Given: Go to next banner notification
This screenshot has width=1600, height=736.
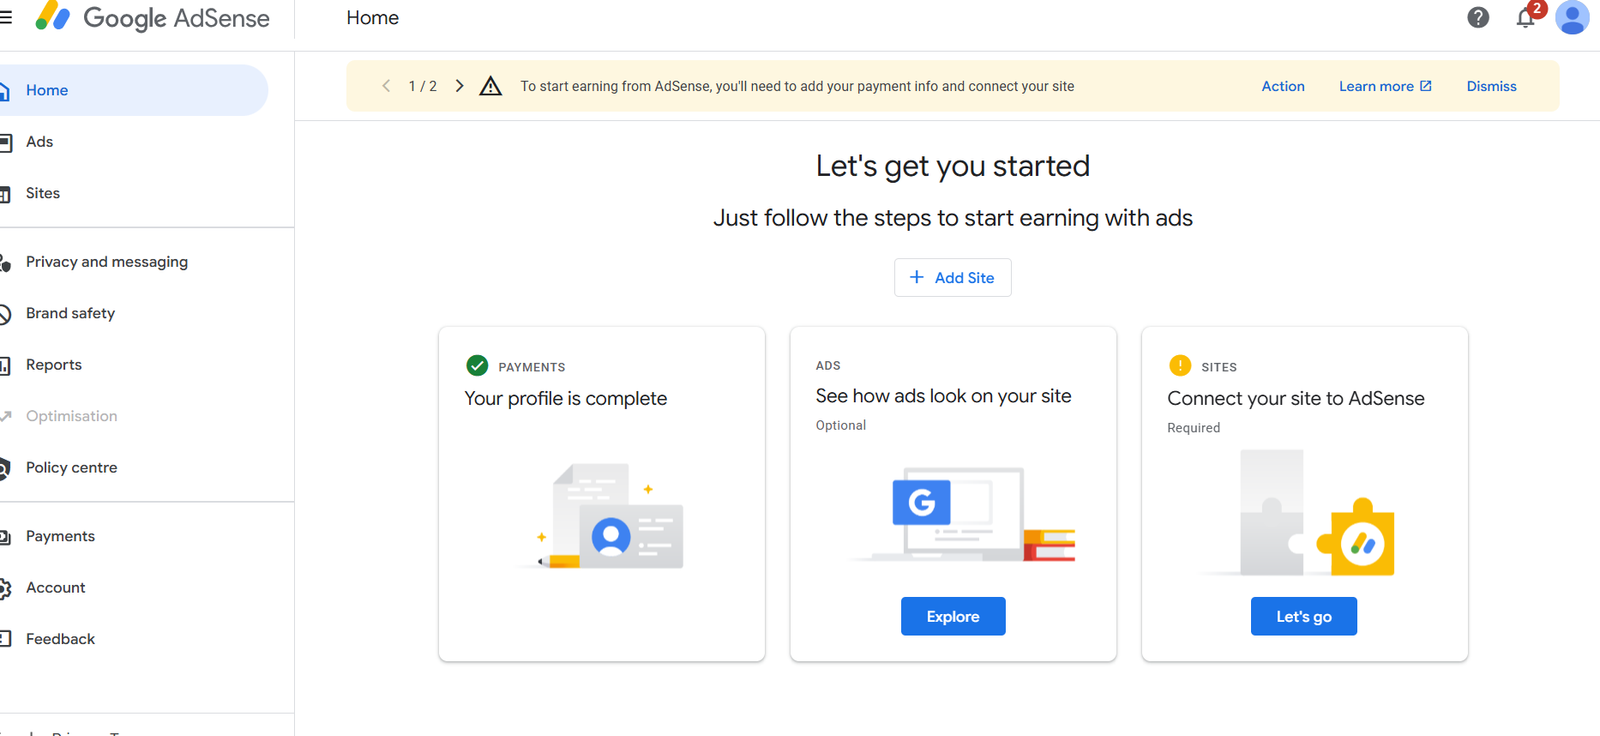Looking at the screenshot, I should pyautogui.click(x=460, y=86).
